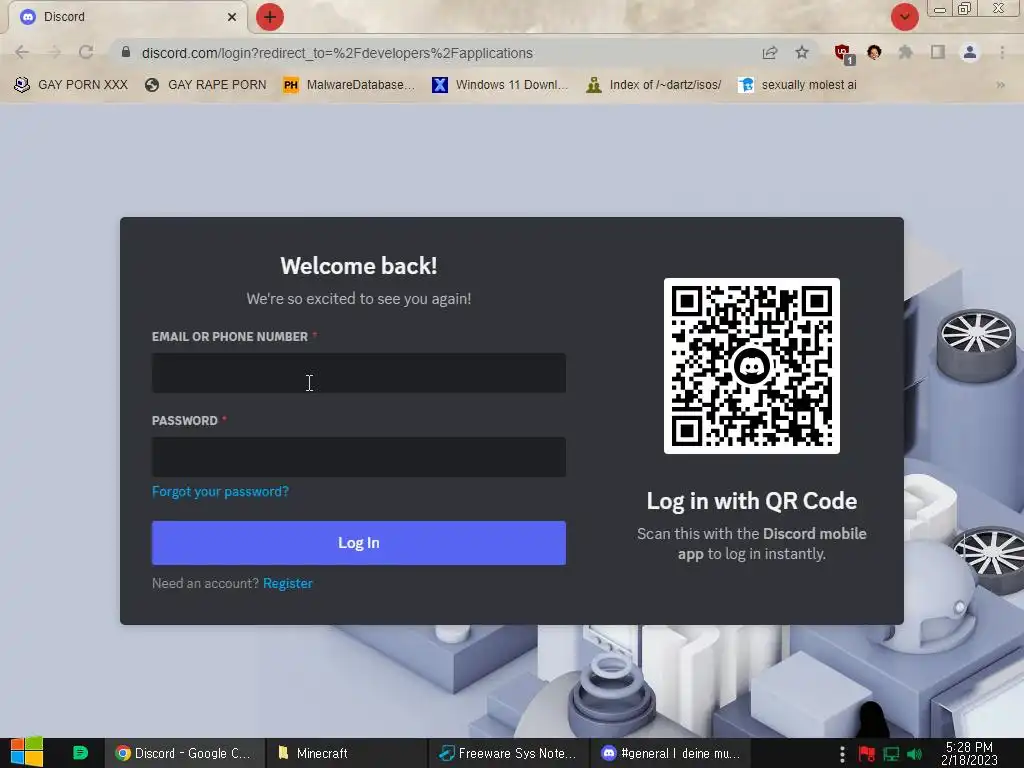Switch to the #general Discord taskbar item

pyautogui.click(x=670, y=753)
